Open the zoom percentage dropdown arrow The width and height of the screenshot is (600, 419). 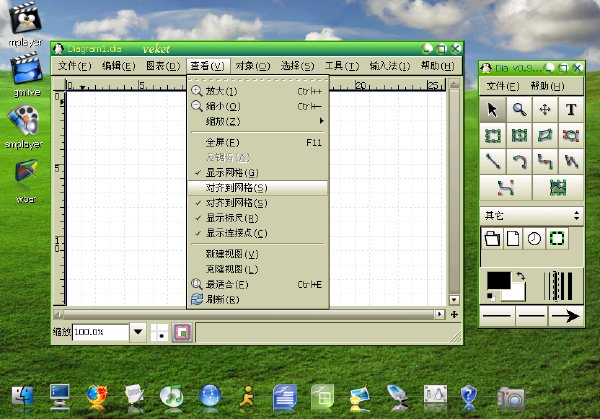(x=138, y=331)
